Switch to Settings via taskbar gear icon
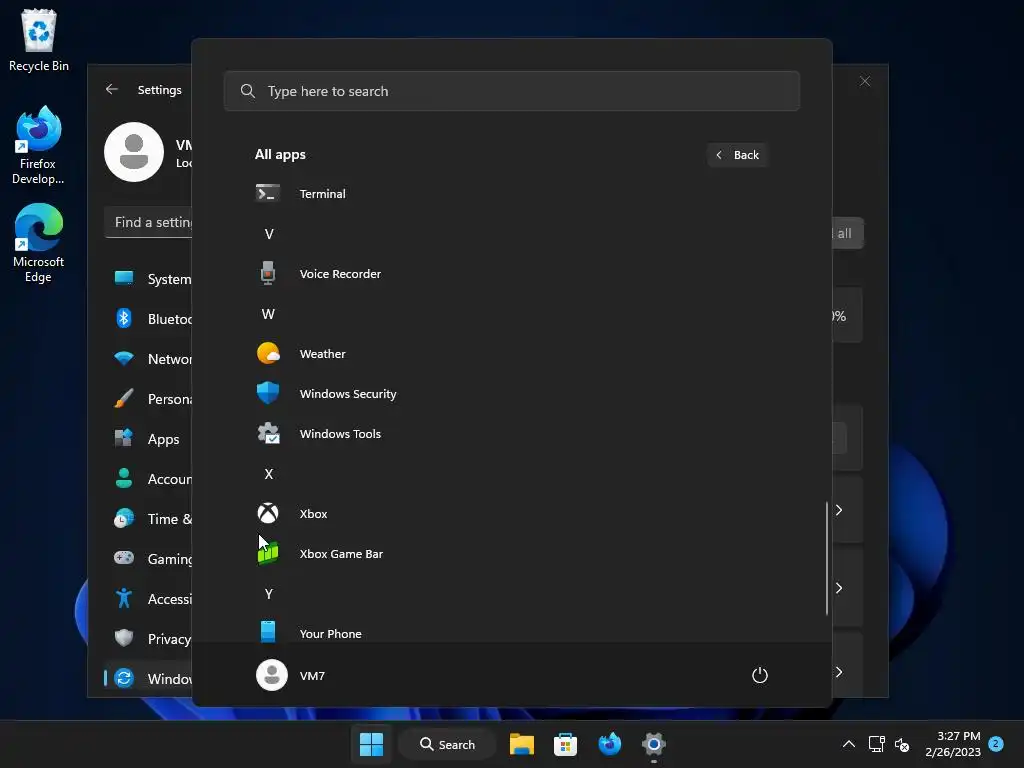This screenshot has height=768, width=1024. click(654, 744)
